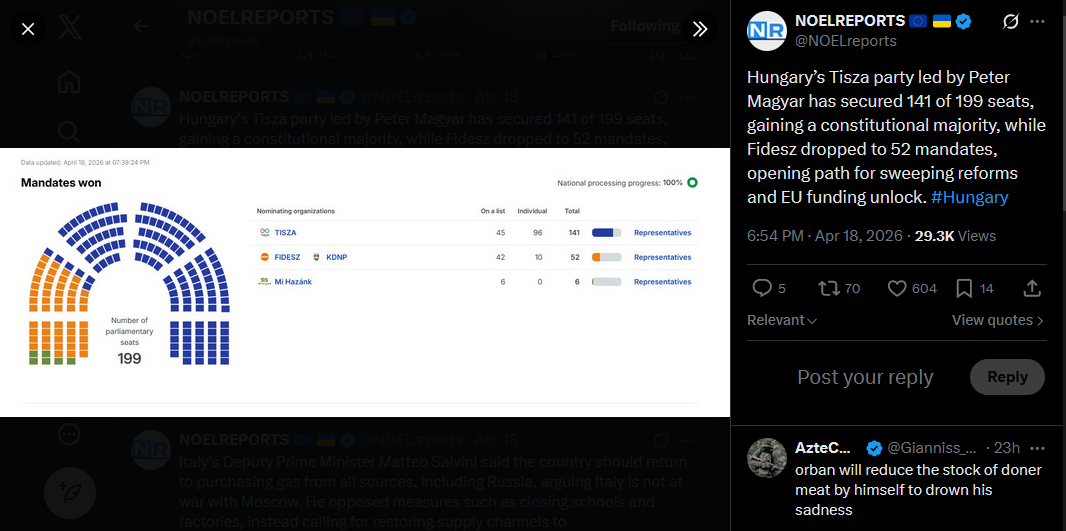Click the @NOELreports handle
Viewport: 1066px width, 531px height.
tap(846, 41)
